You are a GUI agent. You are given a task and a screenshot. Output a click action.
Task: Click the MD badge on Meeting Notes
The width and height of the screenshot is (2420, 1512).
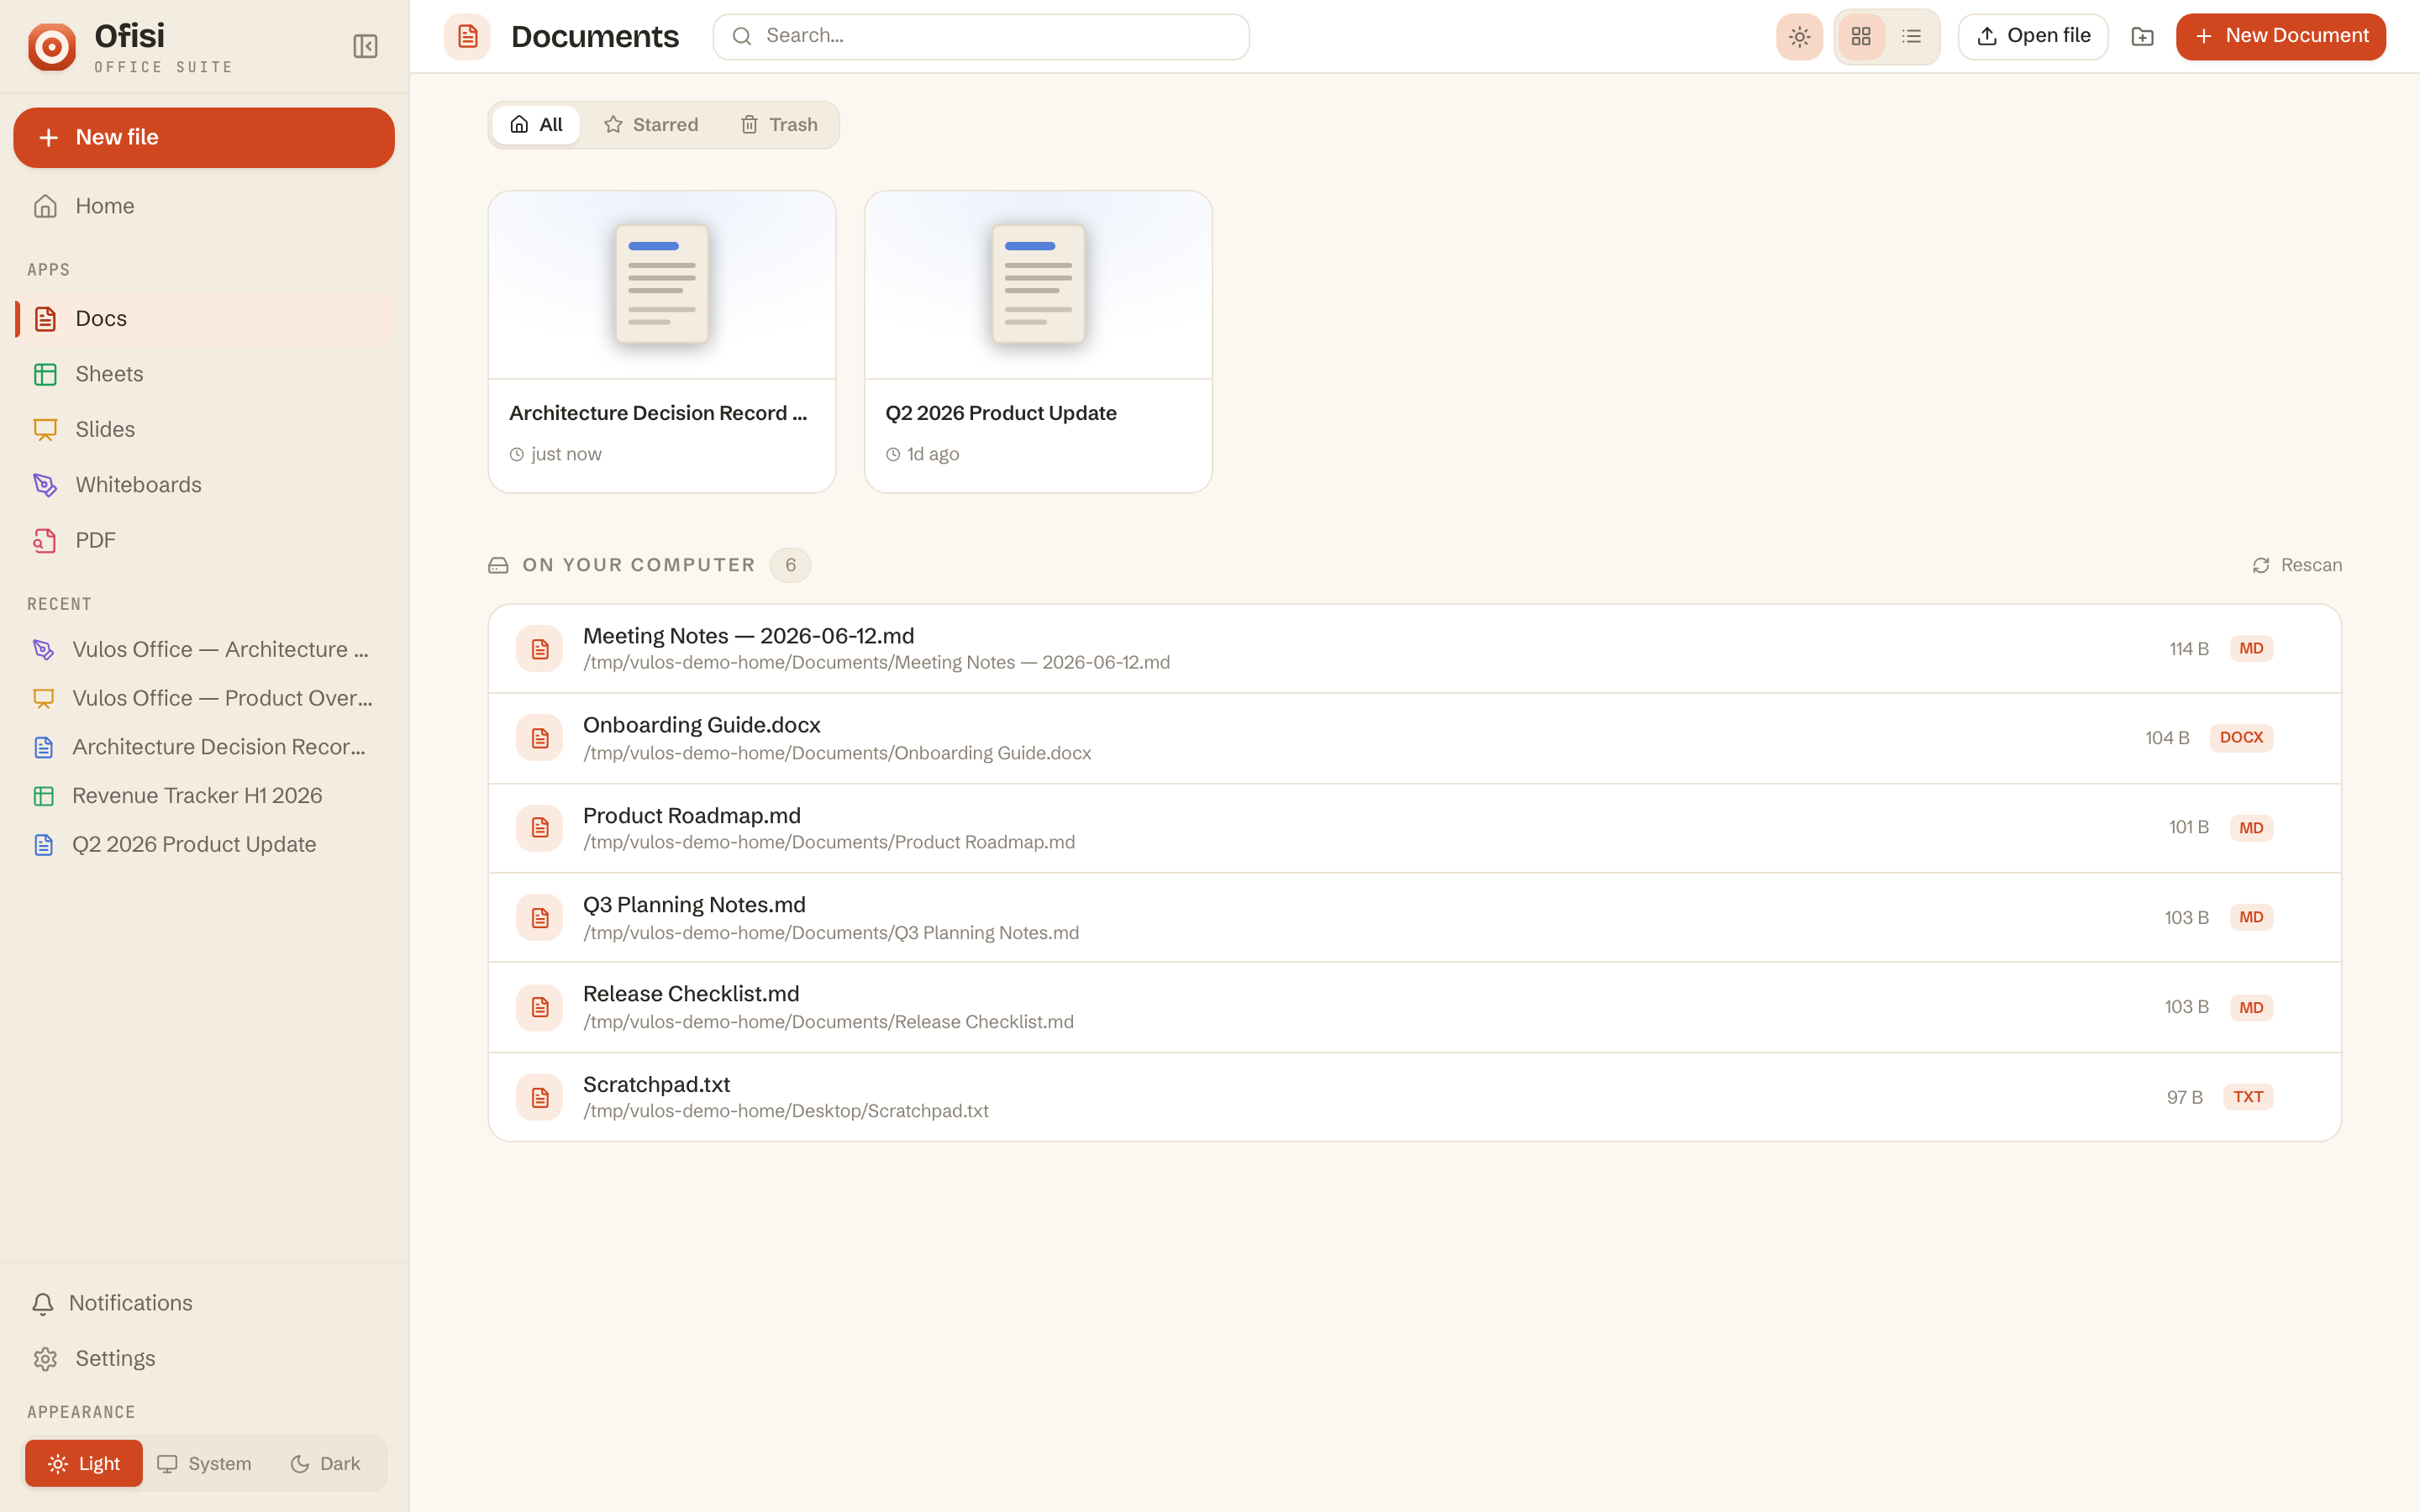click(x=2251, y=649)
